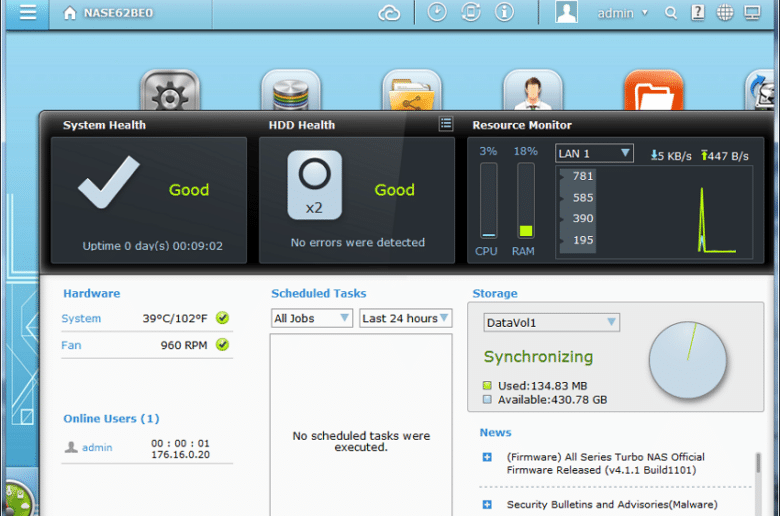This screenshot has width=780, height=516.
Task: Click Security Bulletins and Advisories text
Action: coord(612,505)
